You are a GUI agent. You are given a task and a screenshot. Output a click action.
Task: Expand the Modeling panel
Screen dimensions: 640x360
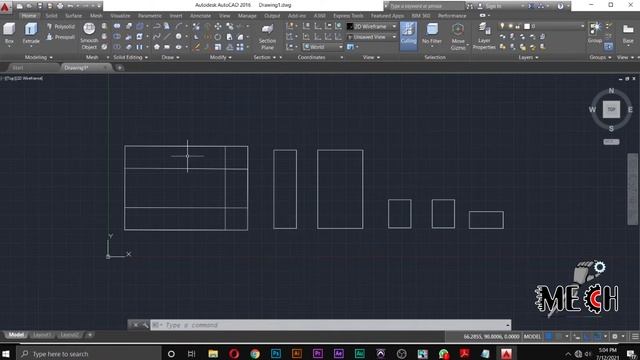pos(39,58)
